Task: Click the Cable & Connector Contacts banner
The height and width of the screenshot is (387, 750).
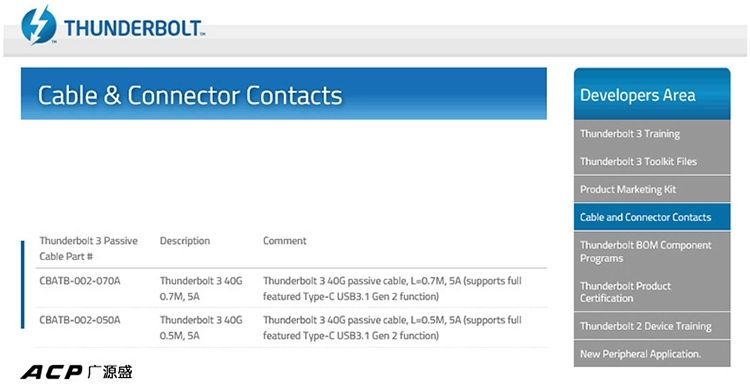Action: 284,94
